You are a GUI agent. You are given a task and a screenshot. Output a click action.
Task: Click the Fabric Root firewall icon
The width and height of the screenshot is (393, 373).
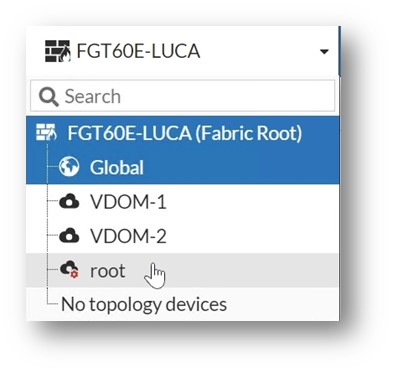click(46, 132)
